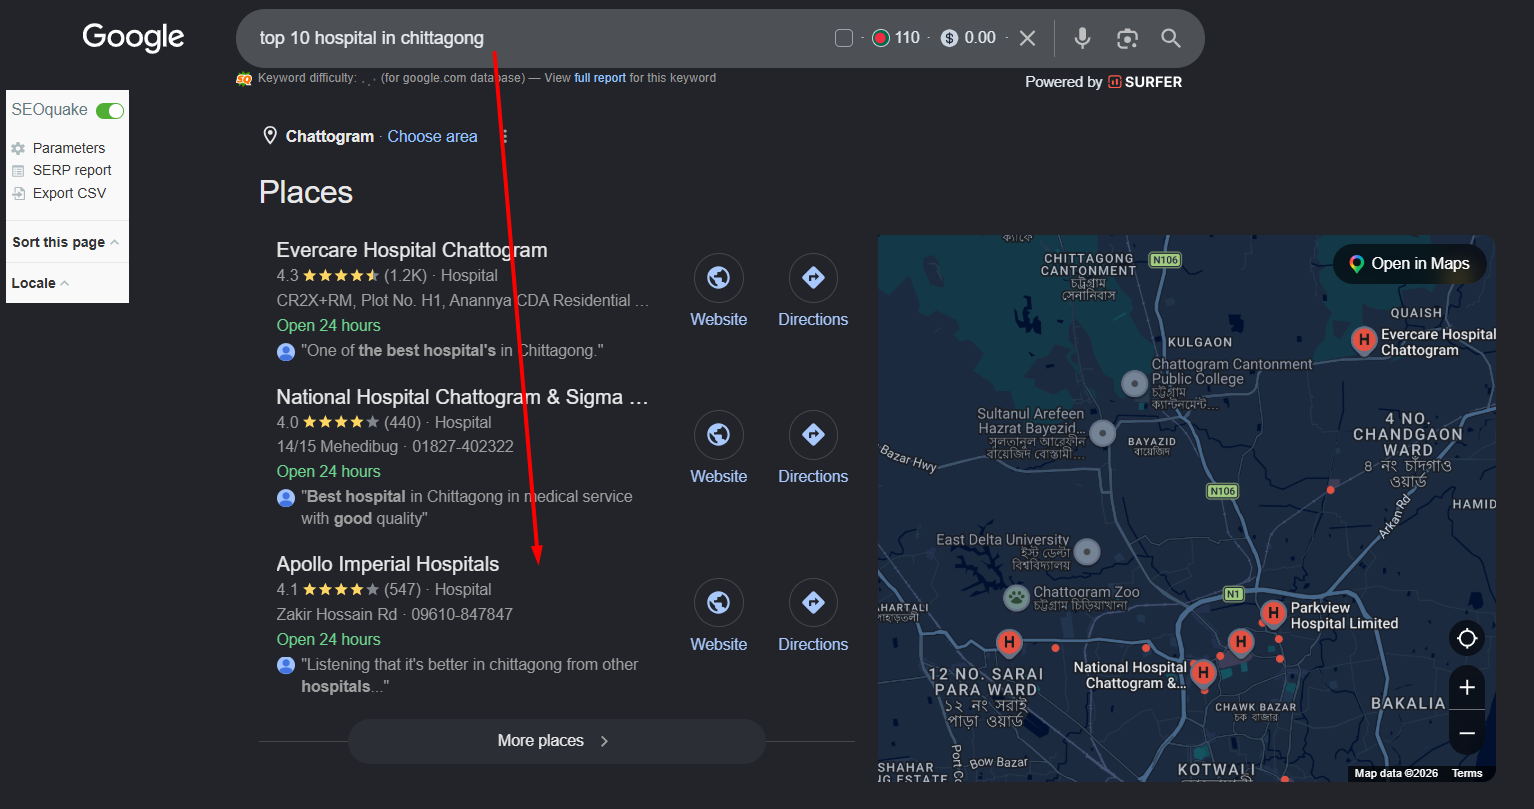Click the Chattogram Zoo map marker

(1017, 598)
